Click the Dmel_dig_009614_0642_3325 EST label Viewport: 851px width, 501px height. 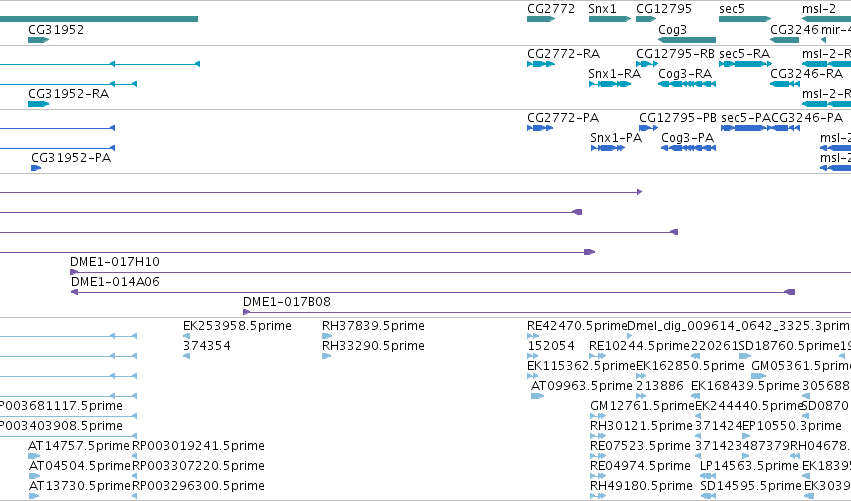739,326
